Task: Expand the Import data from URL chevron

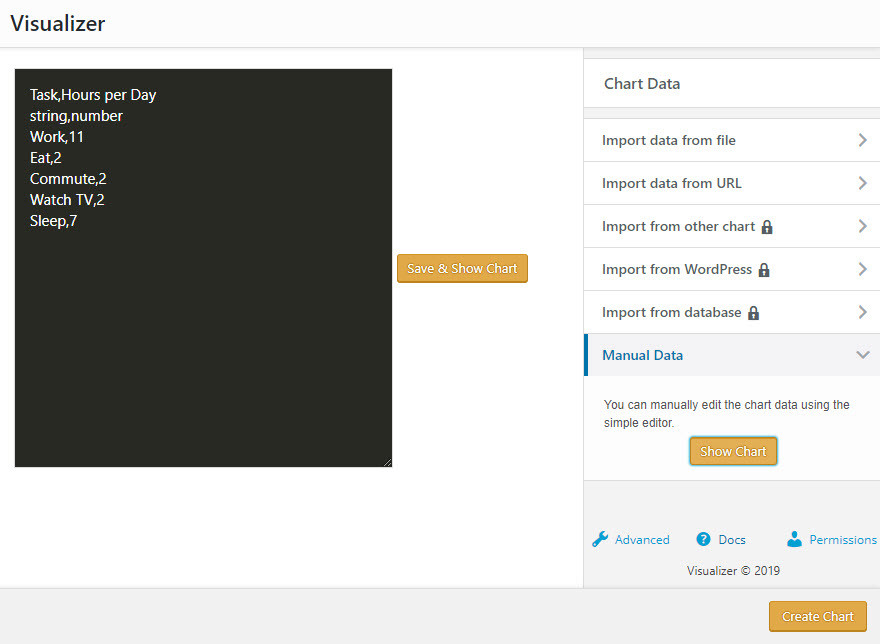Action: click(x=862, y=183)
